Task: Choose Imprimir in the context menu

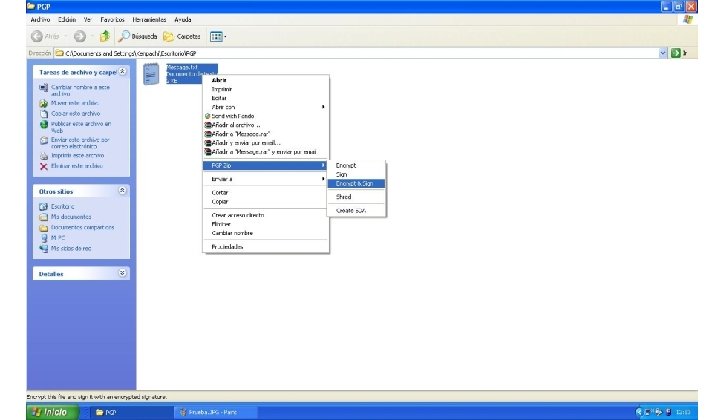Action: (x=266, y=89)
